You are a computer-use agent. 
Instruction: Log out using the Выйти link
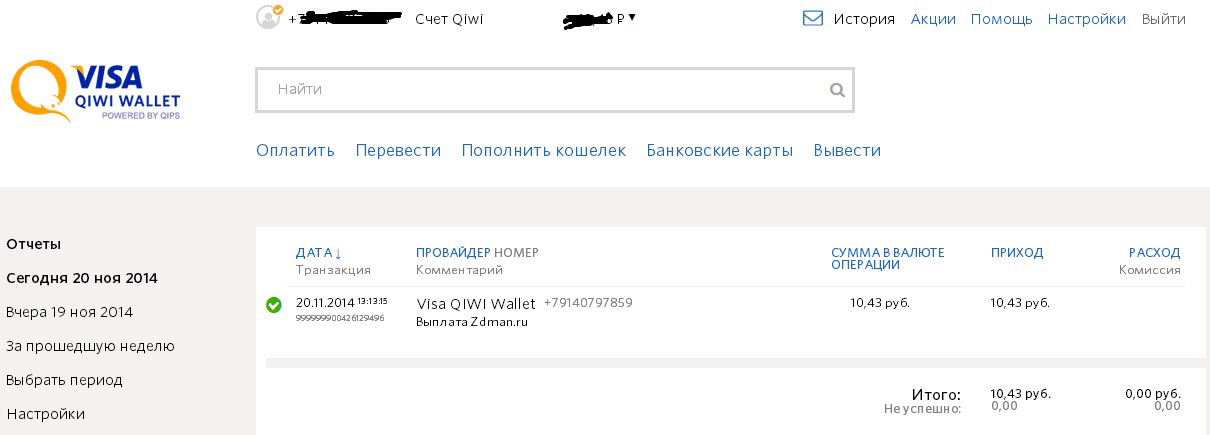[x=1163, y=19]
